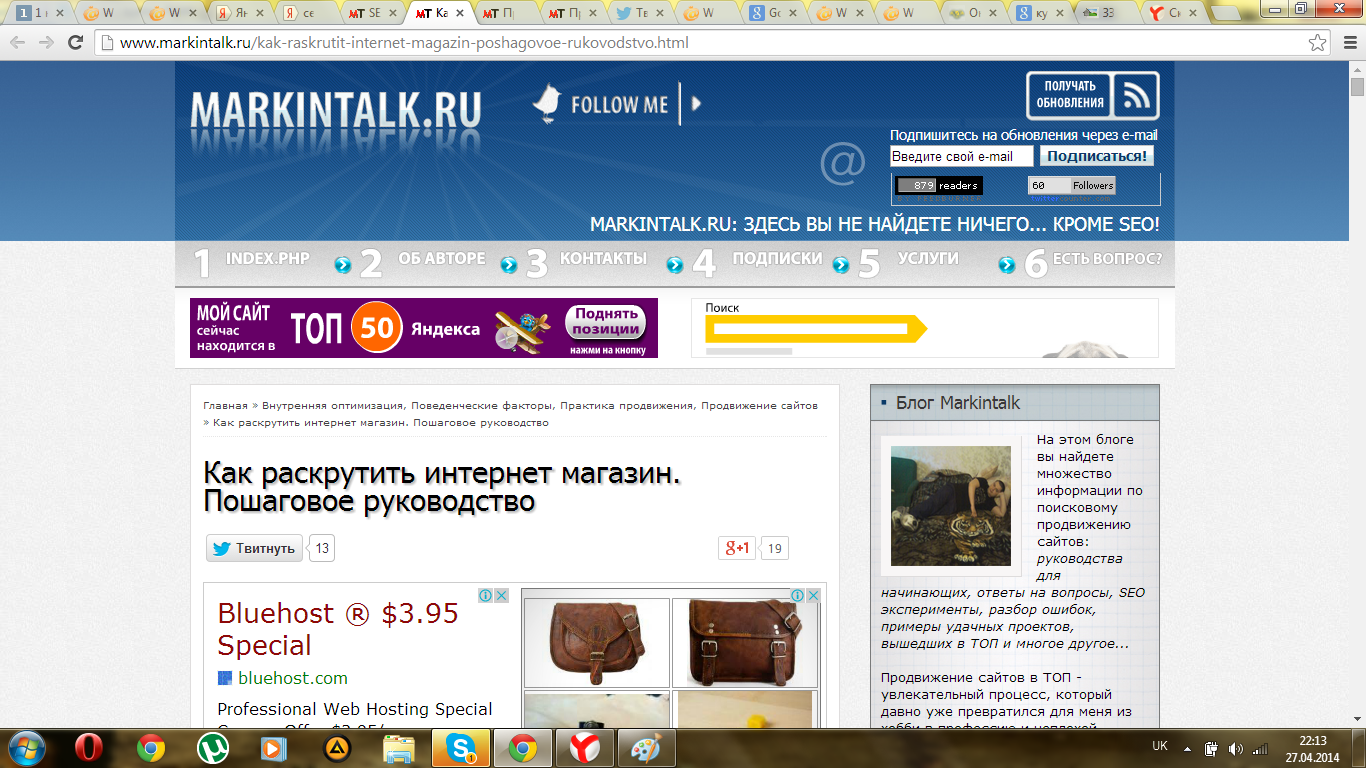Open Windows Media Player from the taskbar
The image size is (1366, 768).
pos(272,748)
